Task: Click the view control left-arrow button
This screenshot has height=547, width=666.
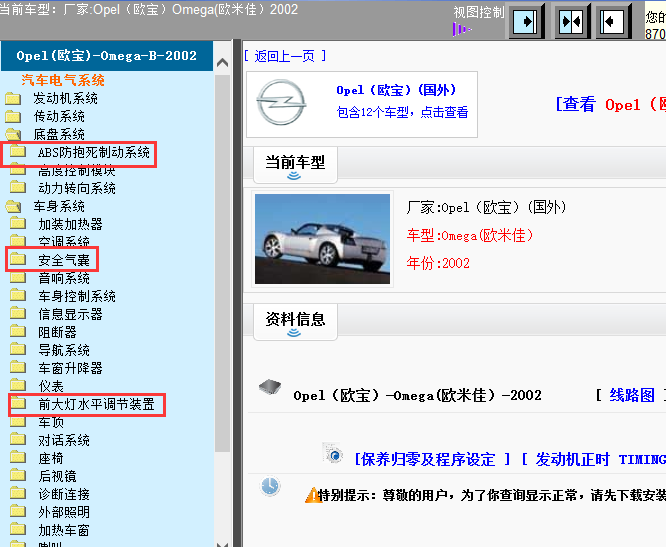Action: tap(613, 21)
